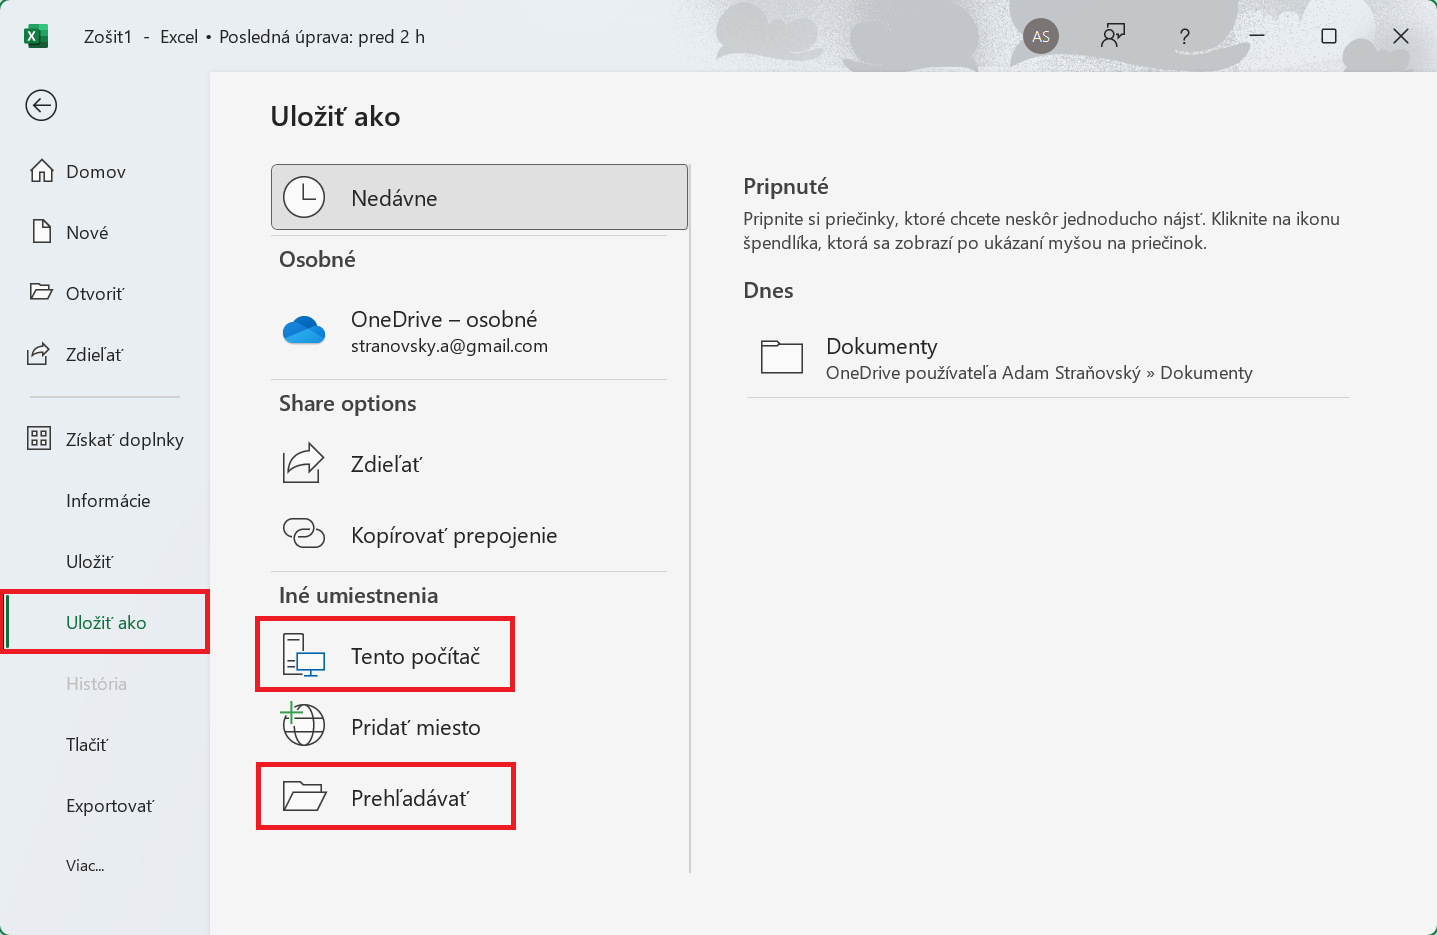Minimize the Excel window
1437x935 pixels.
(x=1257, y=36)
